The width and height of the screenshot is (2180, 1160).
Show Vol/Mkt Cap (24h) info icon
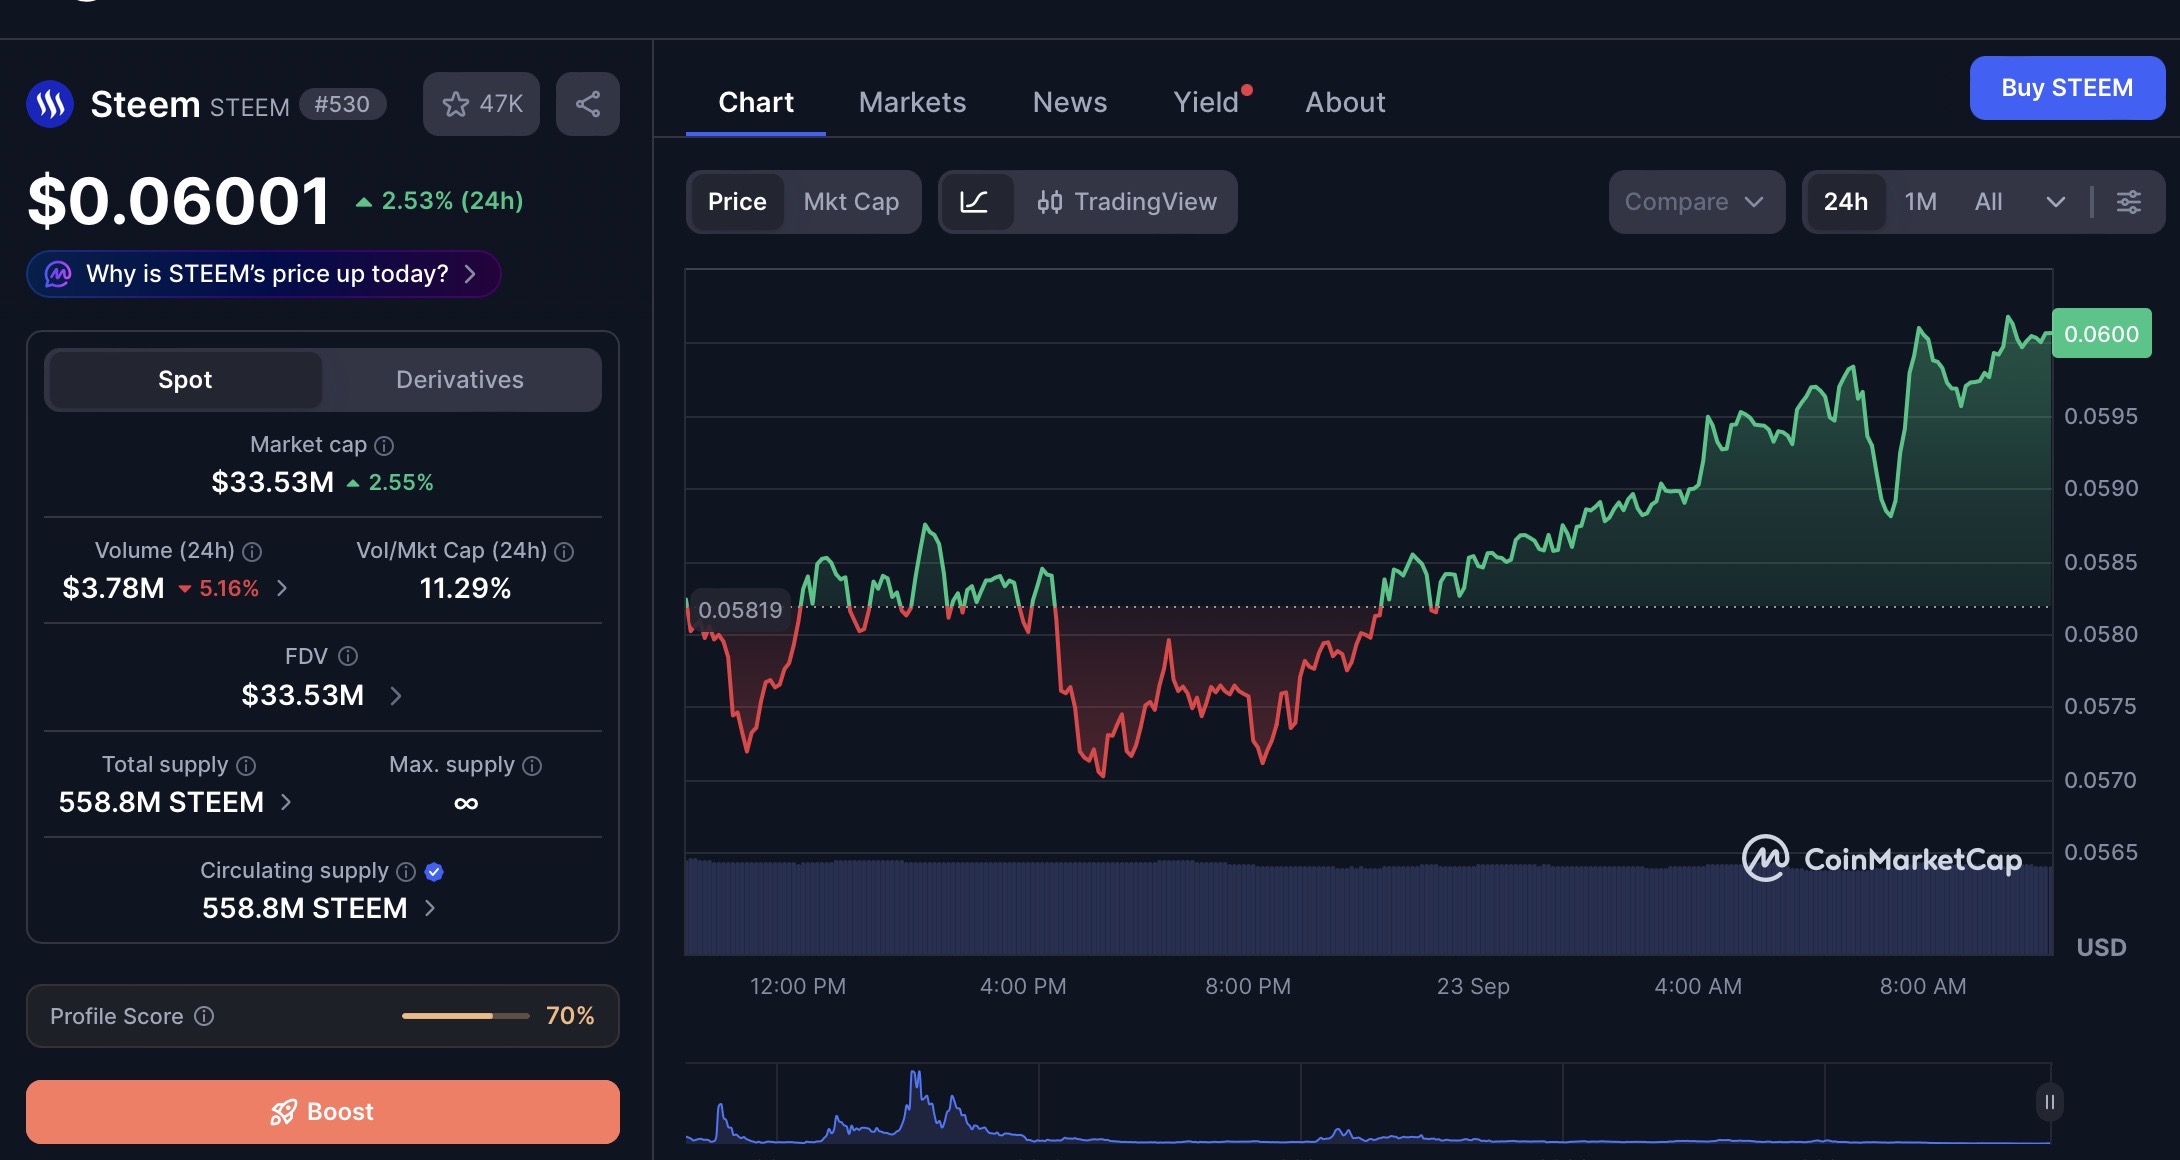click(x=564, y=552)
